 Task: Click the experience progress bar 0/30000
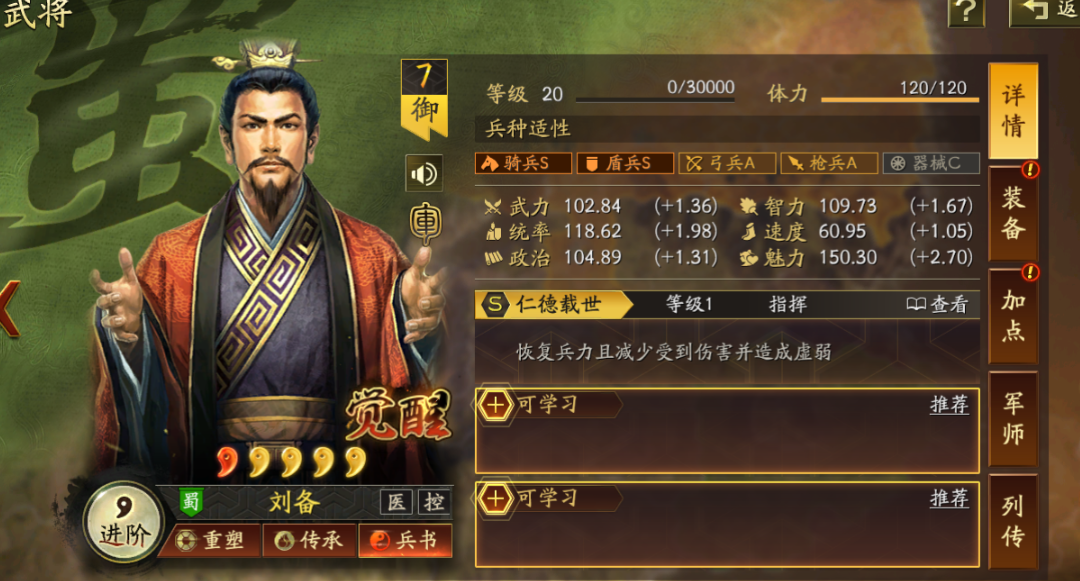click(x=655, y=92)
